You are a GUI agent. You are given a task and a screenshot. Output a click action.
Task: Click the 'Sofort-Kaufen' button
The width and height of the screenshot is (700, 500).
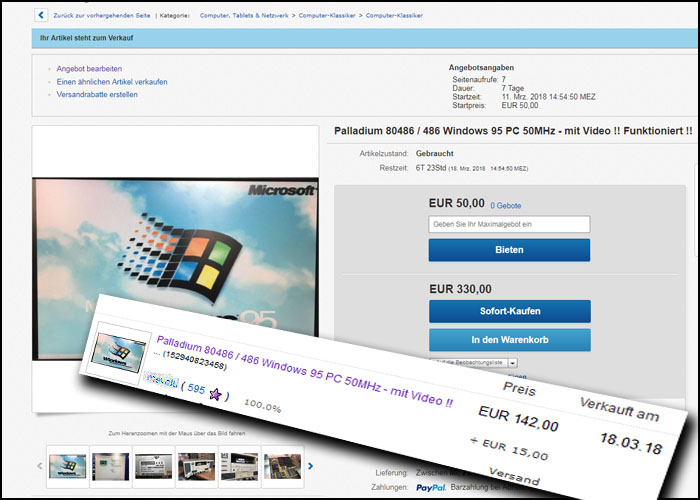tap(510, 311)
